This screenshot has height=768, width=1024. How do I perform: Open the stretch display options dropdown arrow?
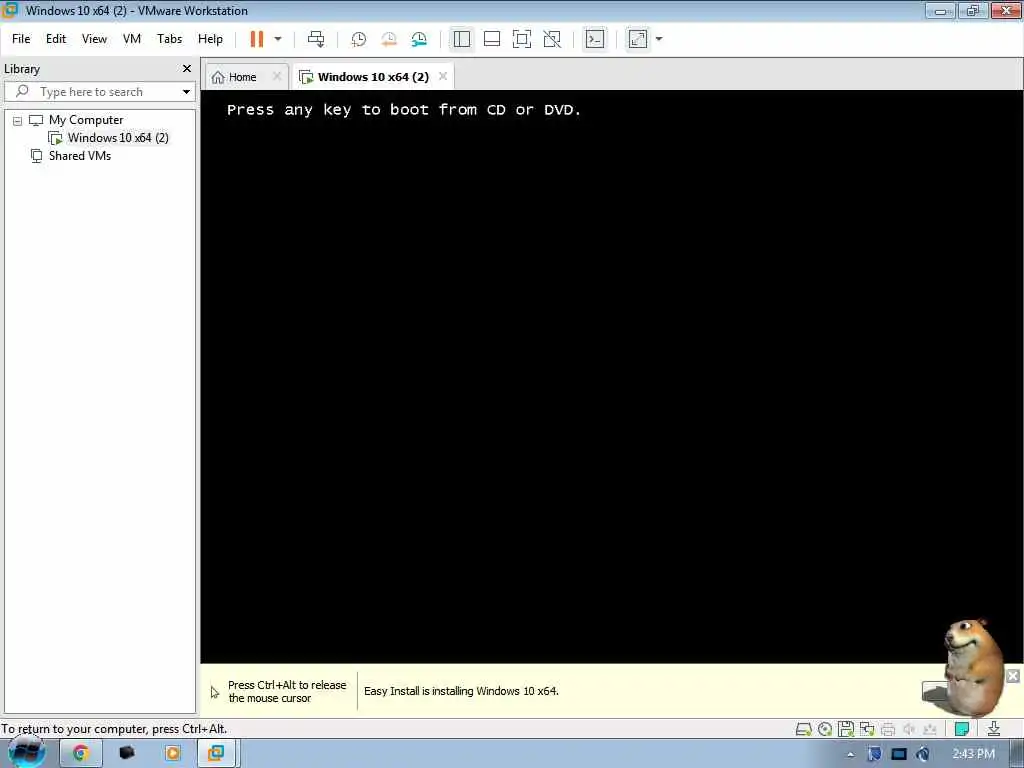click(x=659, y=39)
